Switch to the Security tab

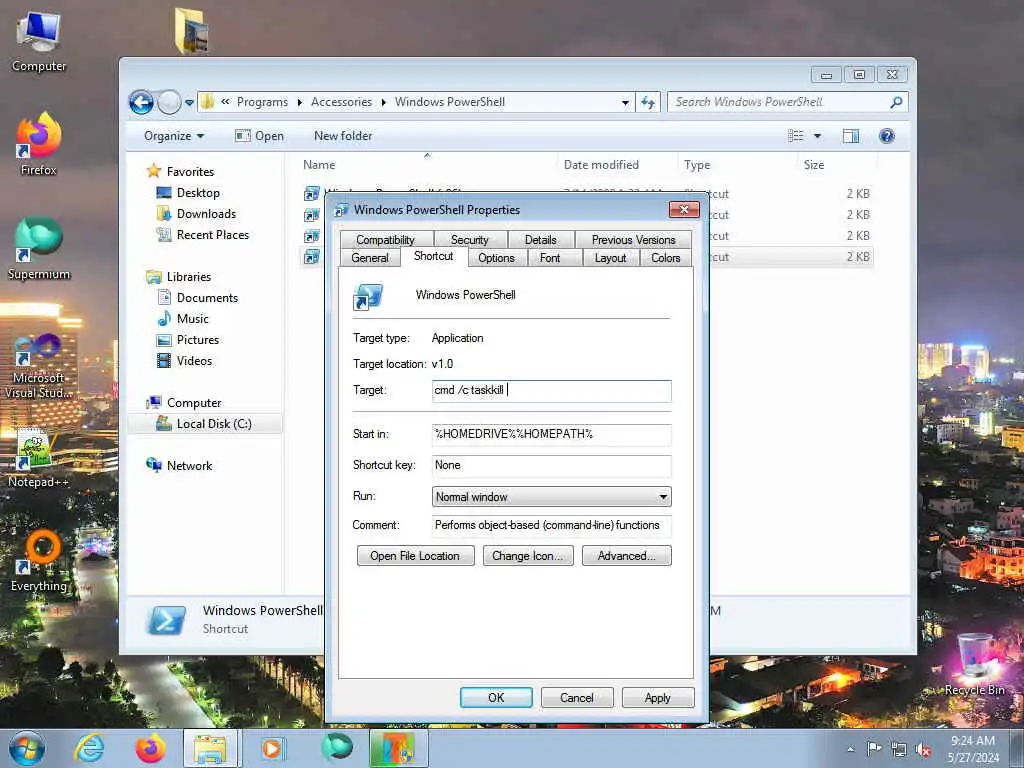coord(470,240)
